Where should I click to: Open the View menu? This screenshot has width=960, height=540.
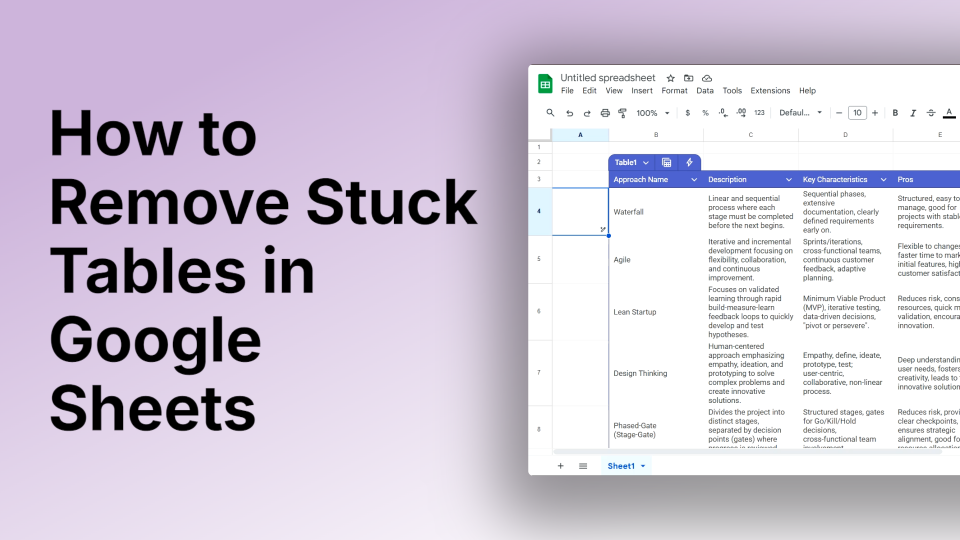(x=613, y=91)
